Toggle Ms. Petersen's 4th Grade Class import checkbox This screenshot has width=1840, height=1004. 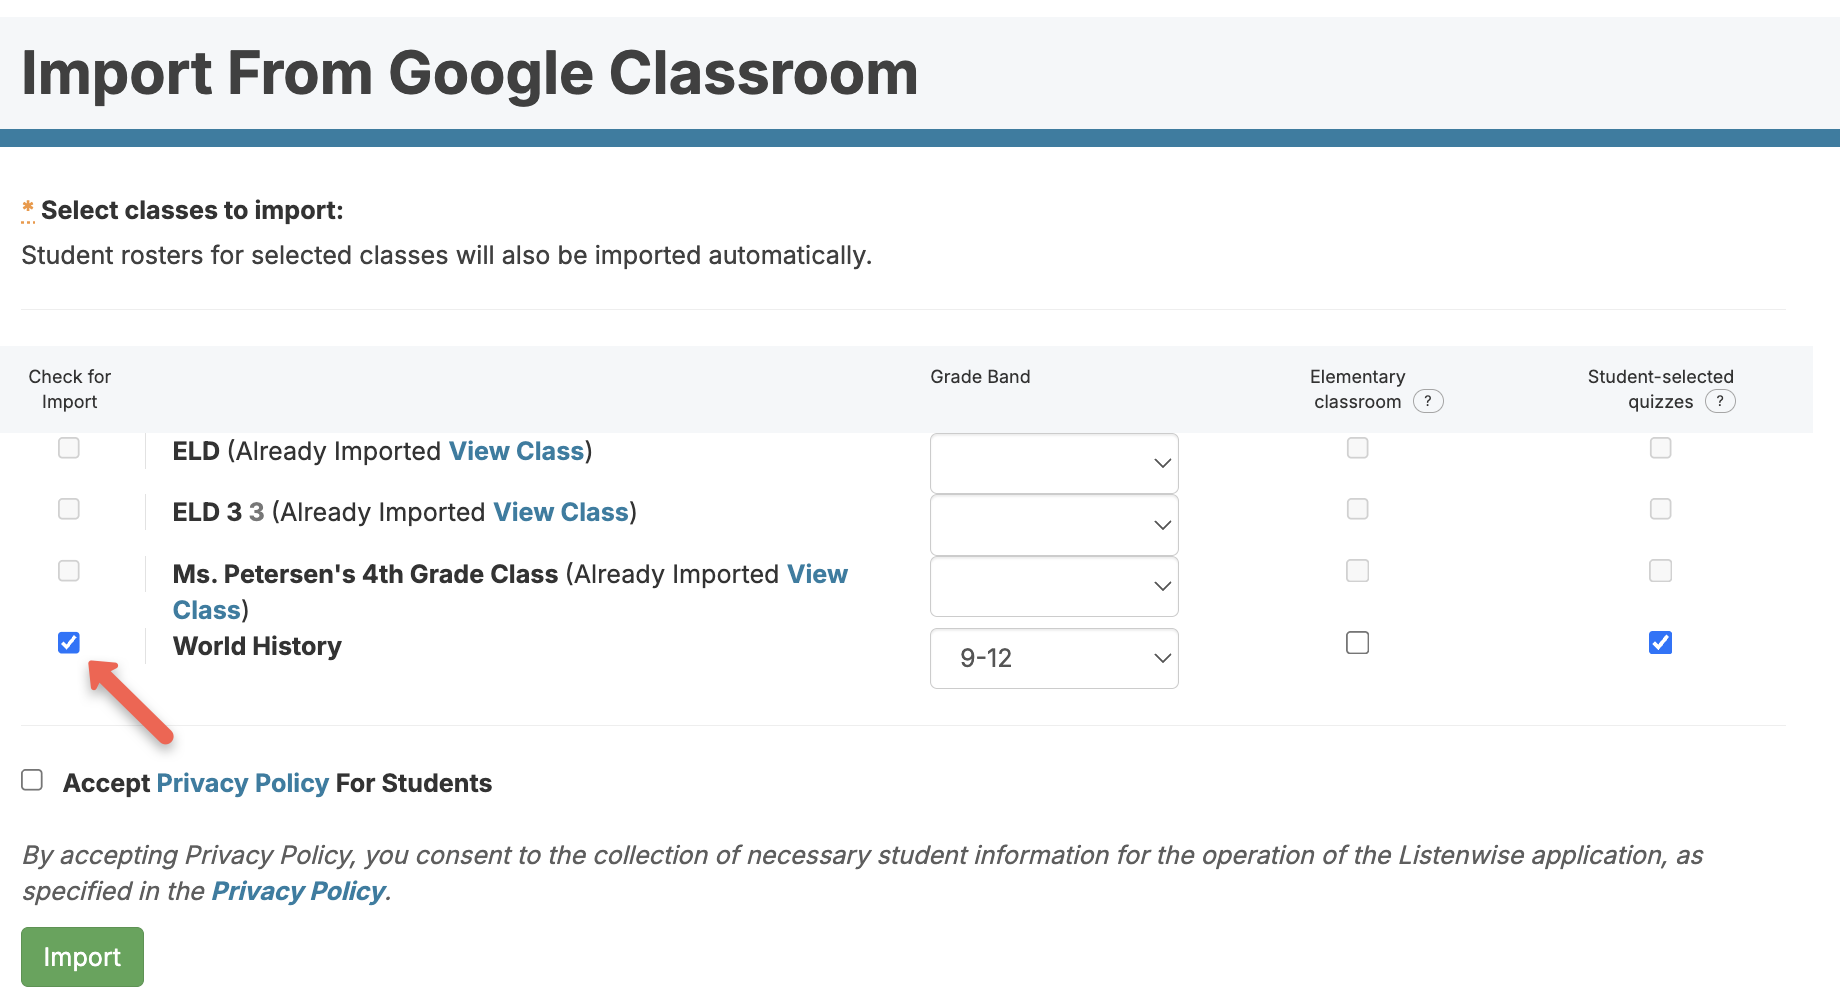69,571
